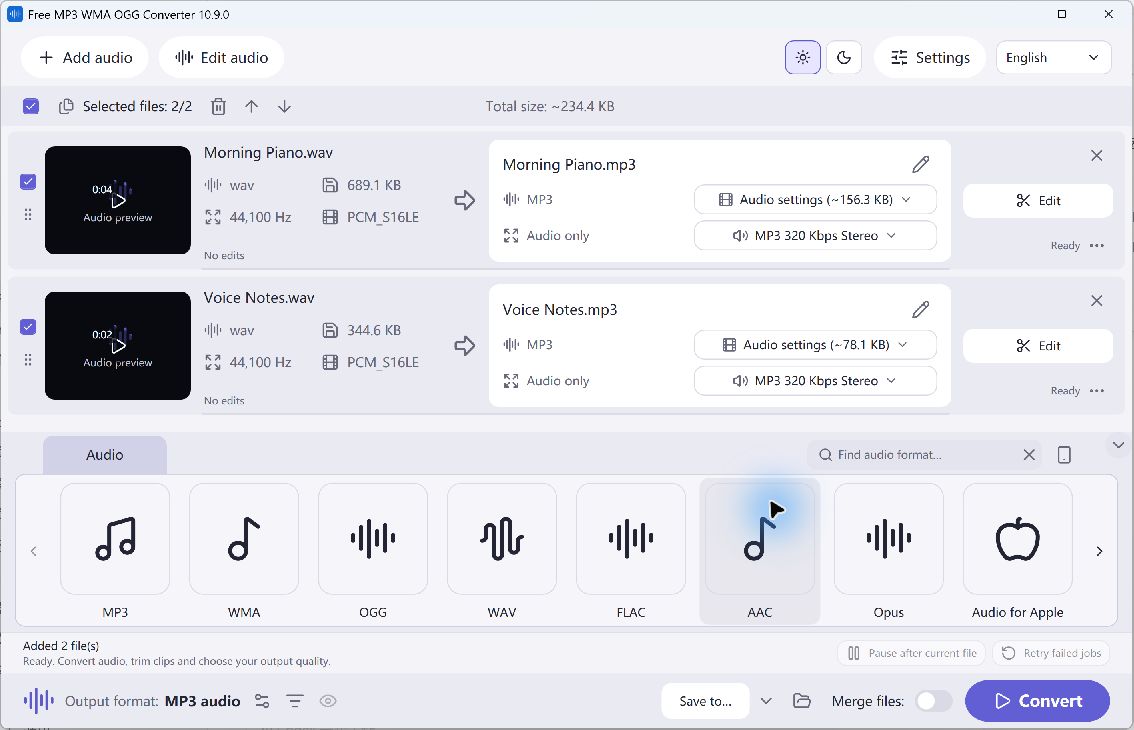Move selected files up arrow
Screen dimensions: 1134x730
(x=251, y=106)
